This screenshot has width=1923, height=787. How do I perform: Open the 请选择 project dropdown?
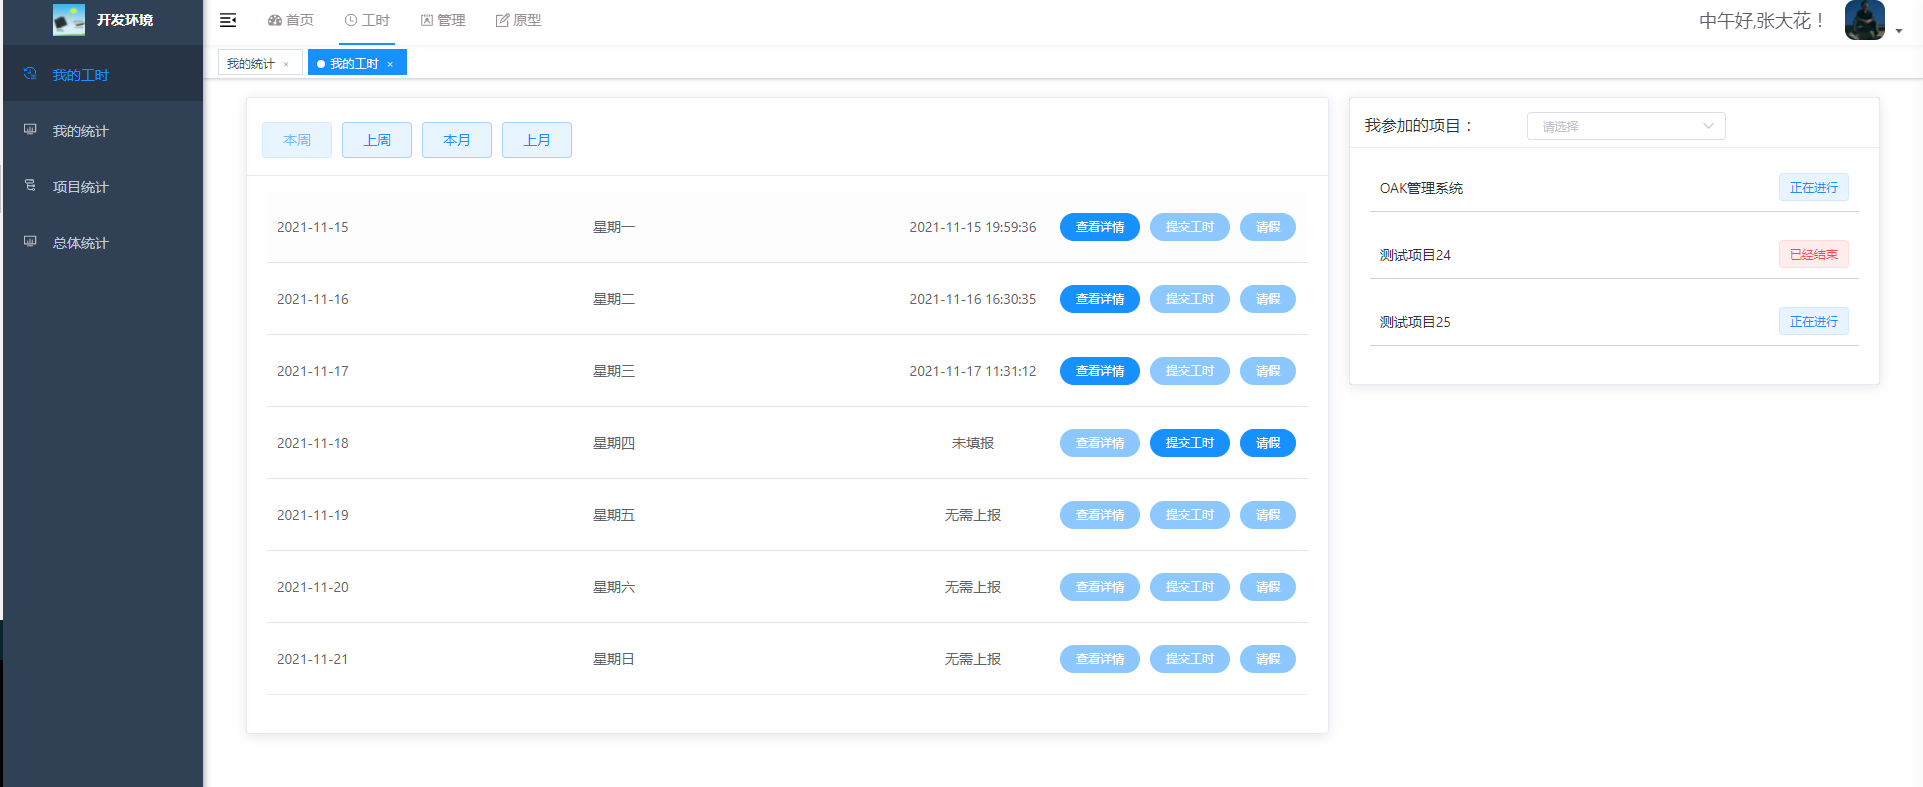1626,126
